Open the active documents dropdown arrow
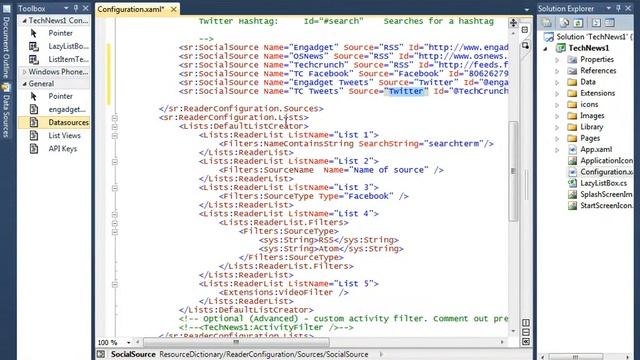Image resolution: width=640 pixels, height=360 pixels. pos(527,9)
